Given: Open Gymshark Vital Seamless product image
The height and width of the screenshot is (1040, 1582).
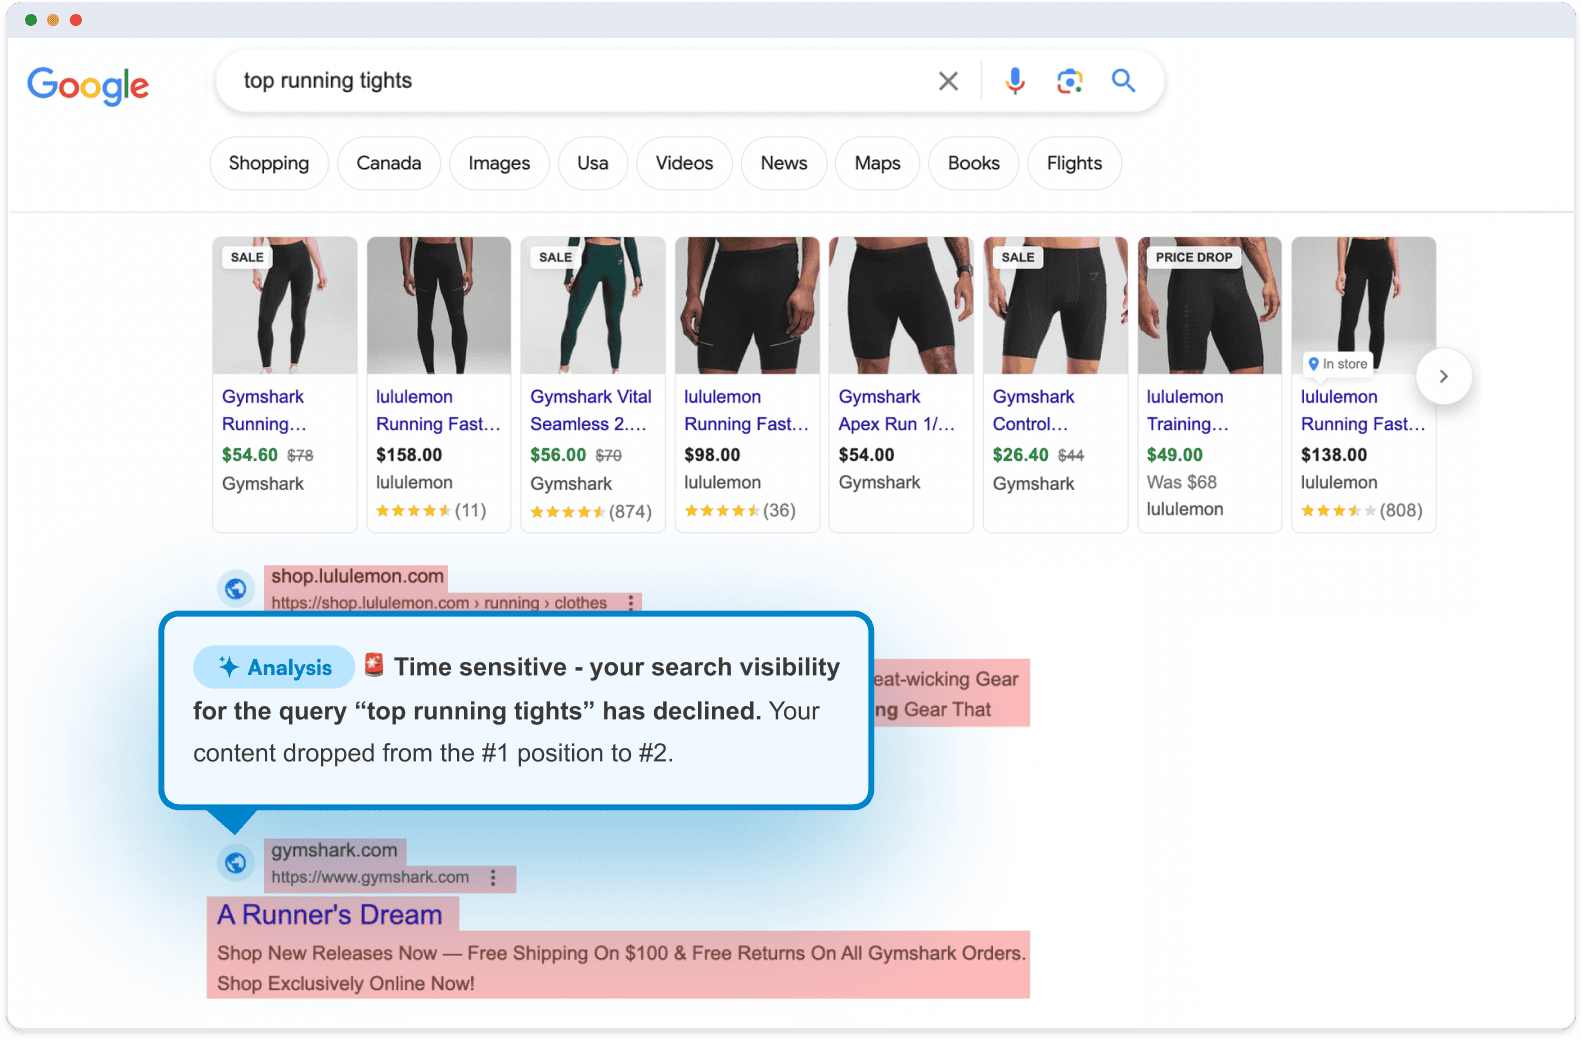Looking at the screenshot, I should click(593, 306).
